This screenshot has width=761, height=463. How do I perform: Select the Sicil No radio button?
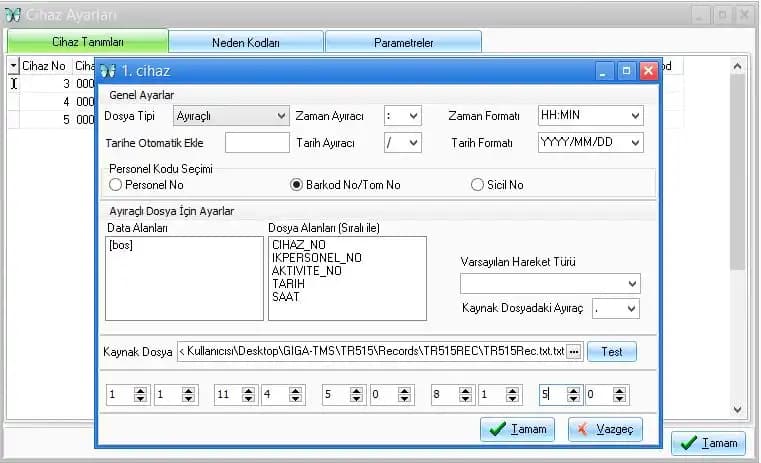478,185
